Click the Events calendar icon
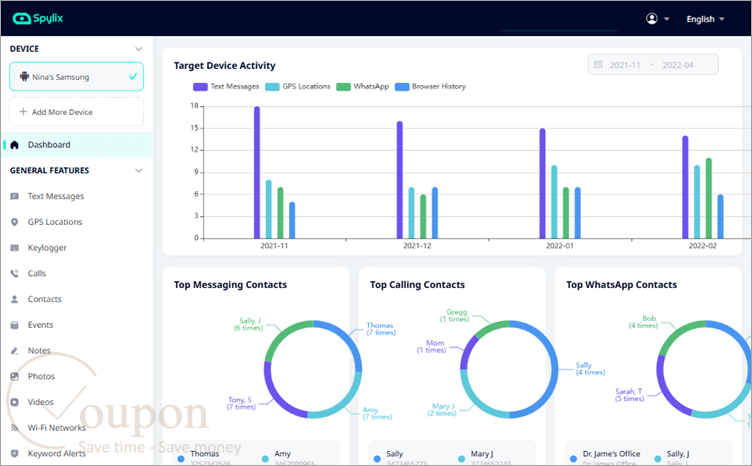Viewport: 752px width, 466px height. (14, 325)
